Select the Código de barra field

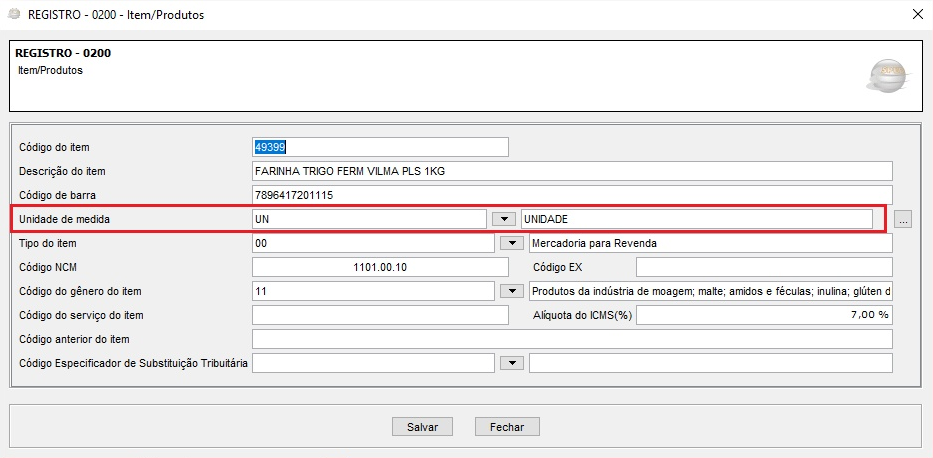tap(572, 195)
